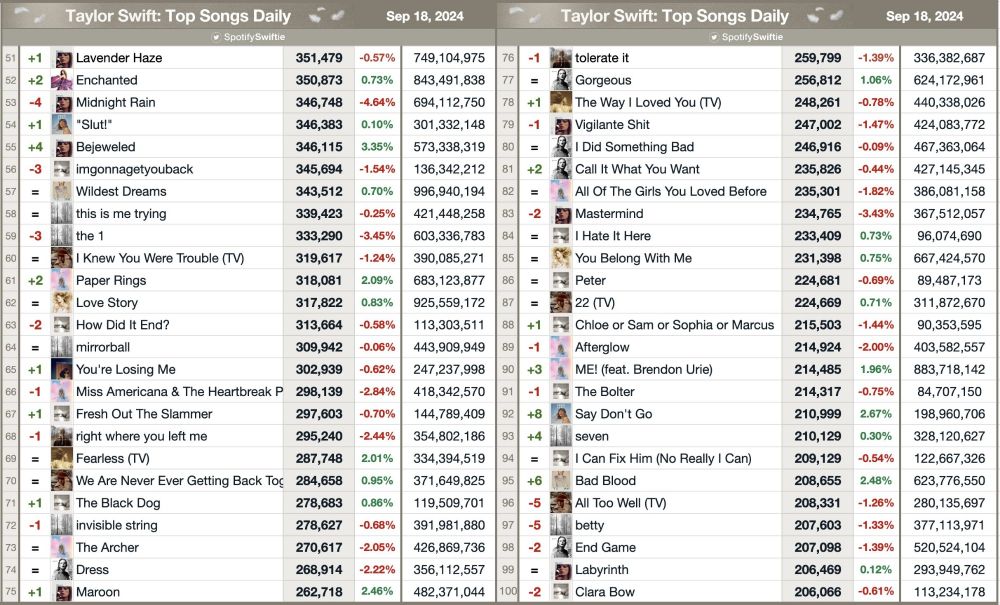Select the song title Call It What You Want
Image resolution: width=1000 pixels, height=605 pixels.
637,170
